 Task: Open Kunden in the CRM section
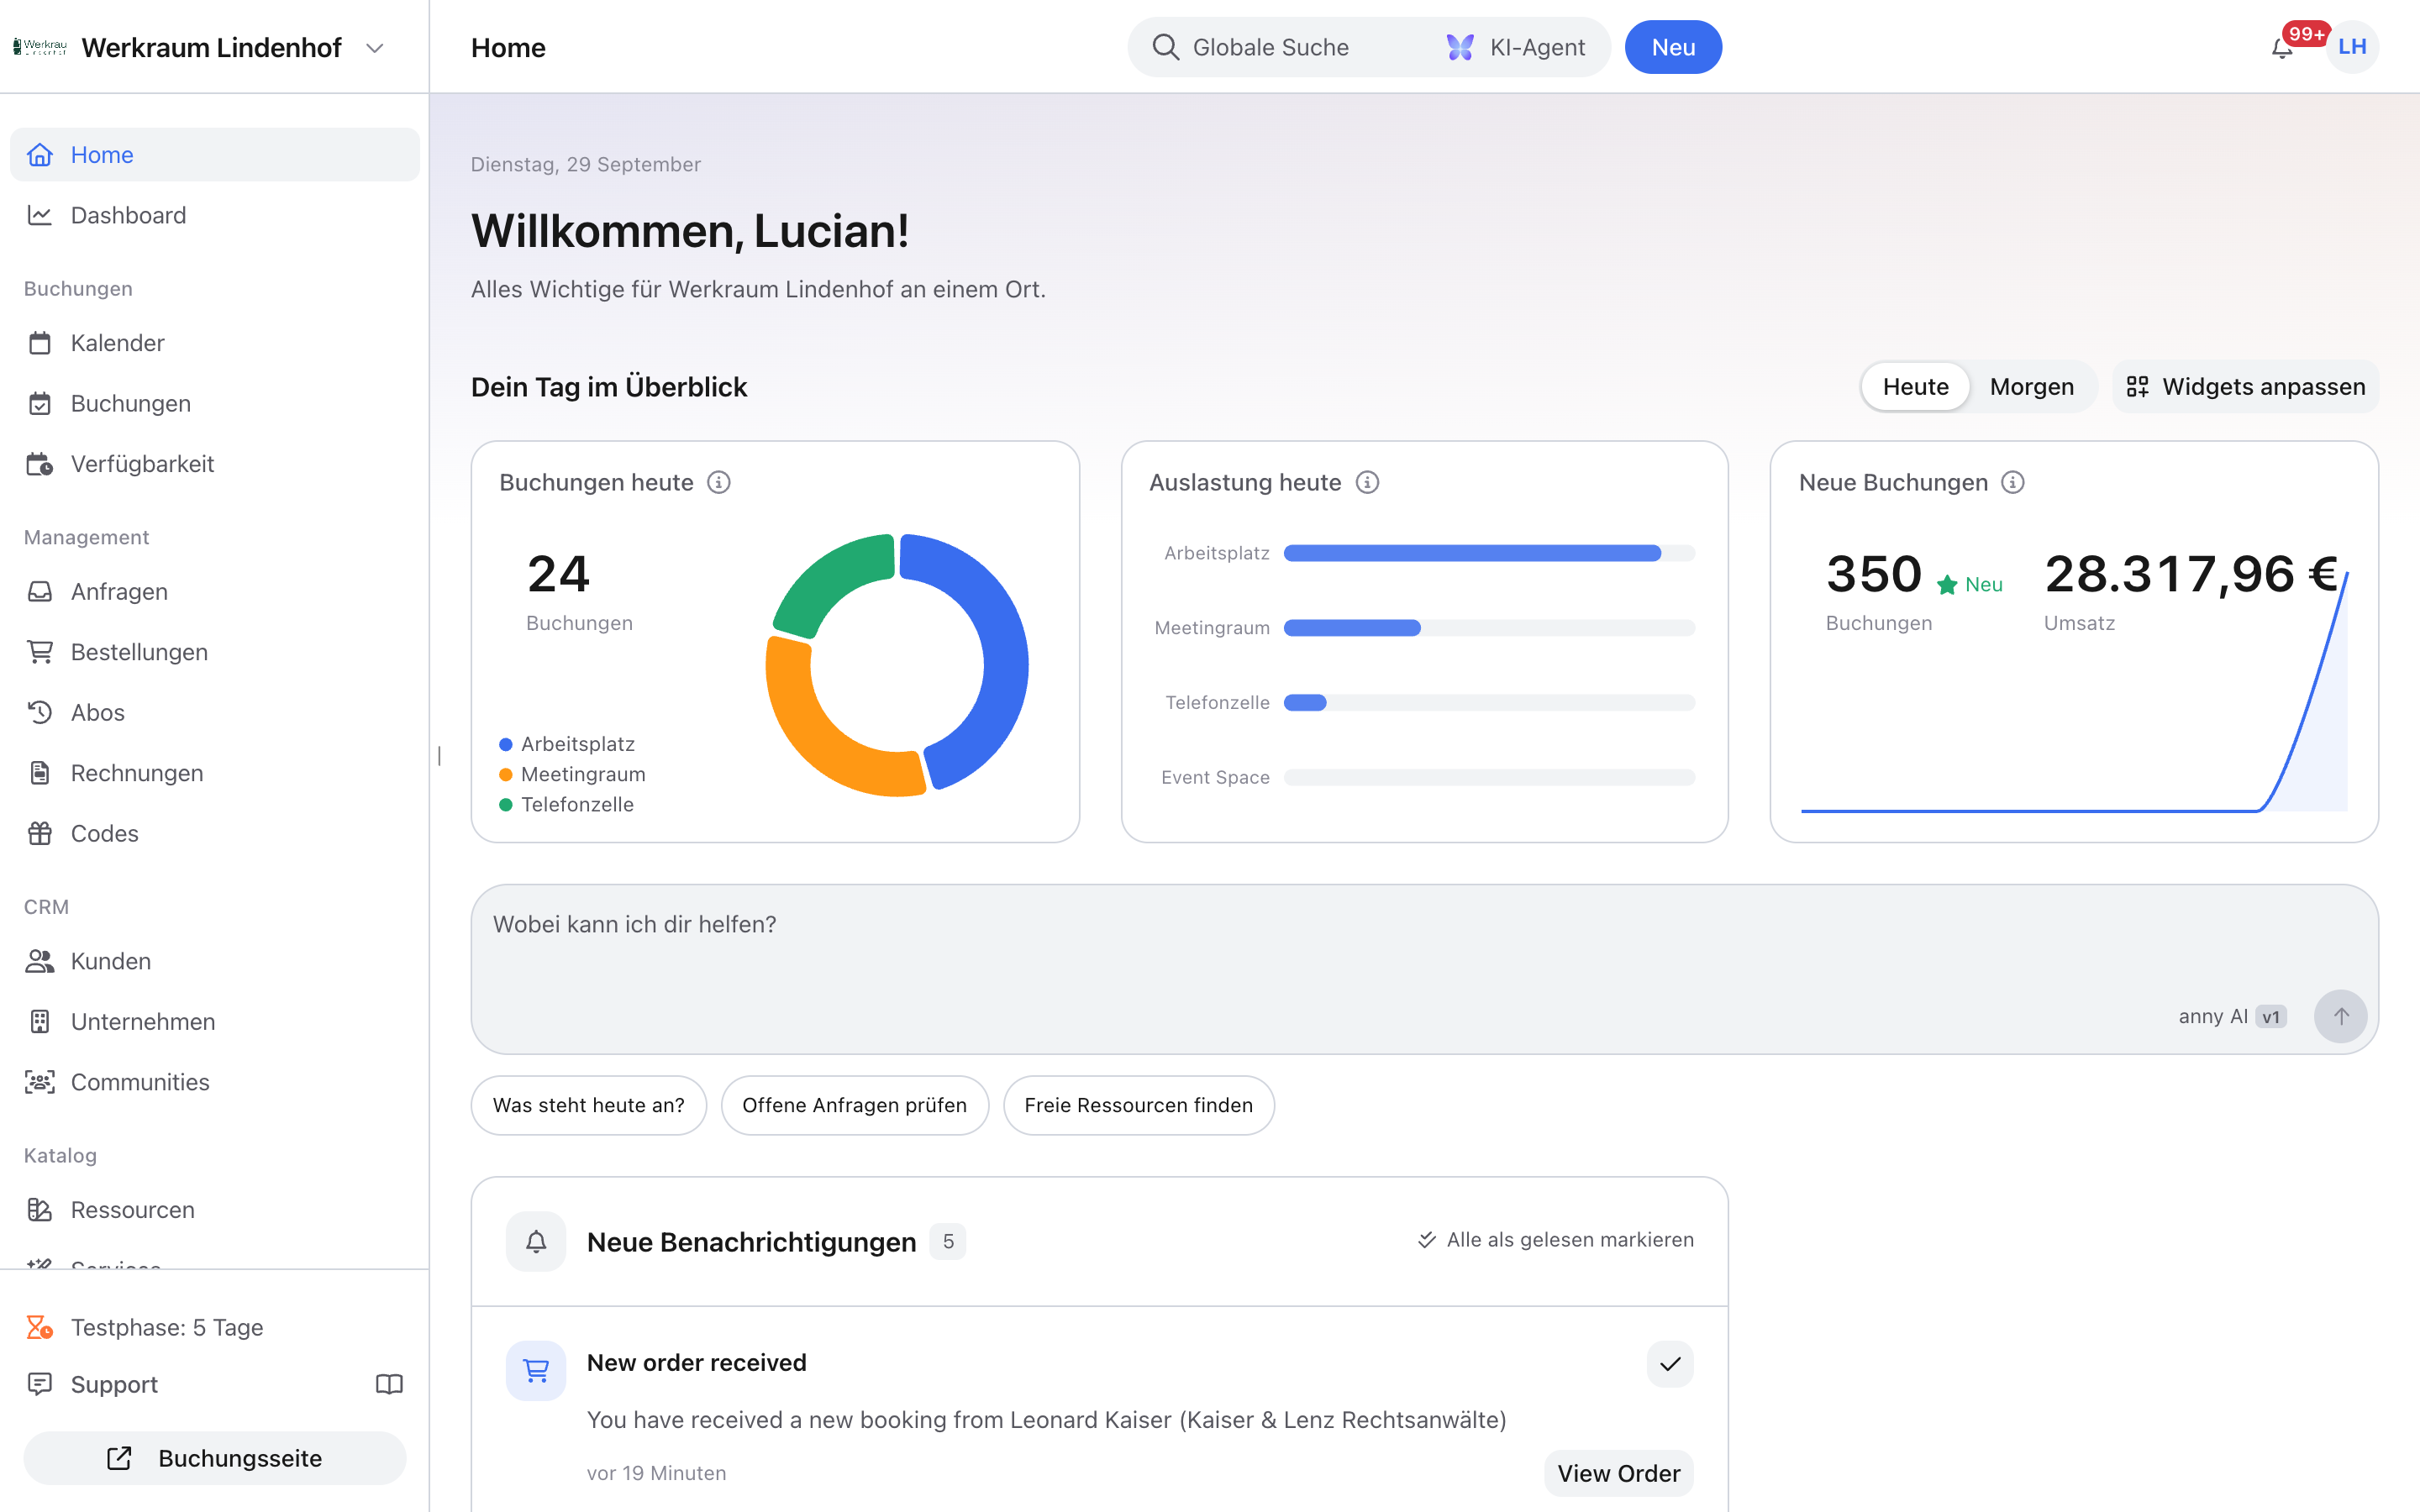tap(214, 961)
